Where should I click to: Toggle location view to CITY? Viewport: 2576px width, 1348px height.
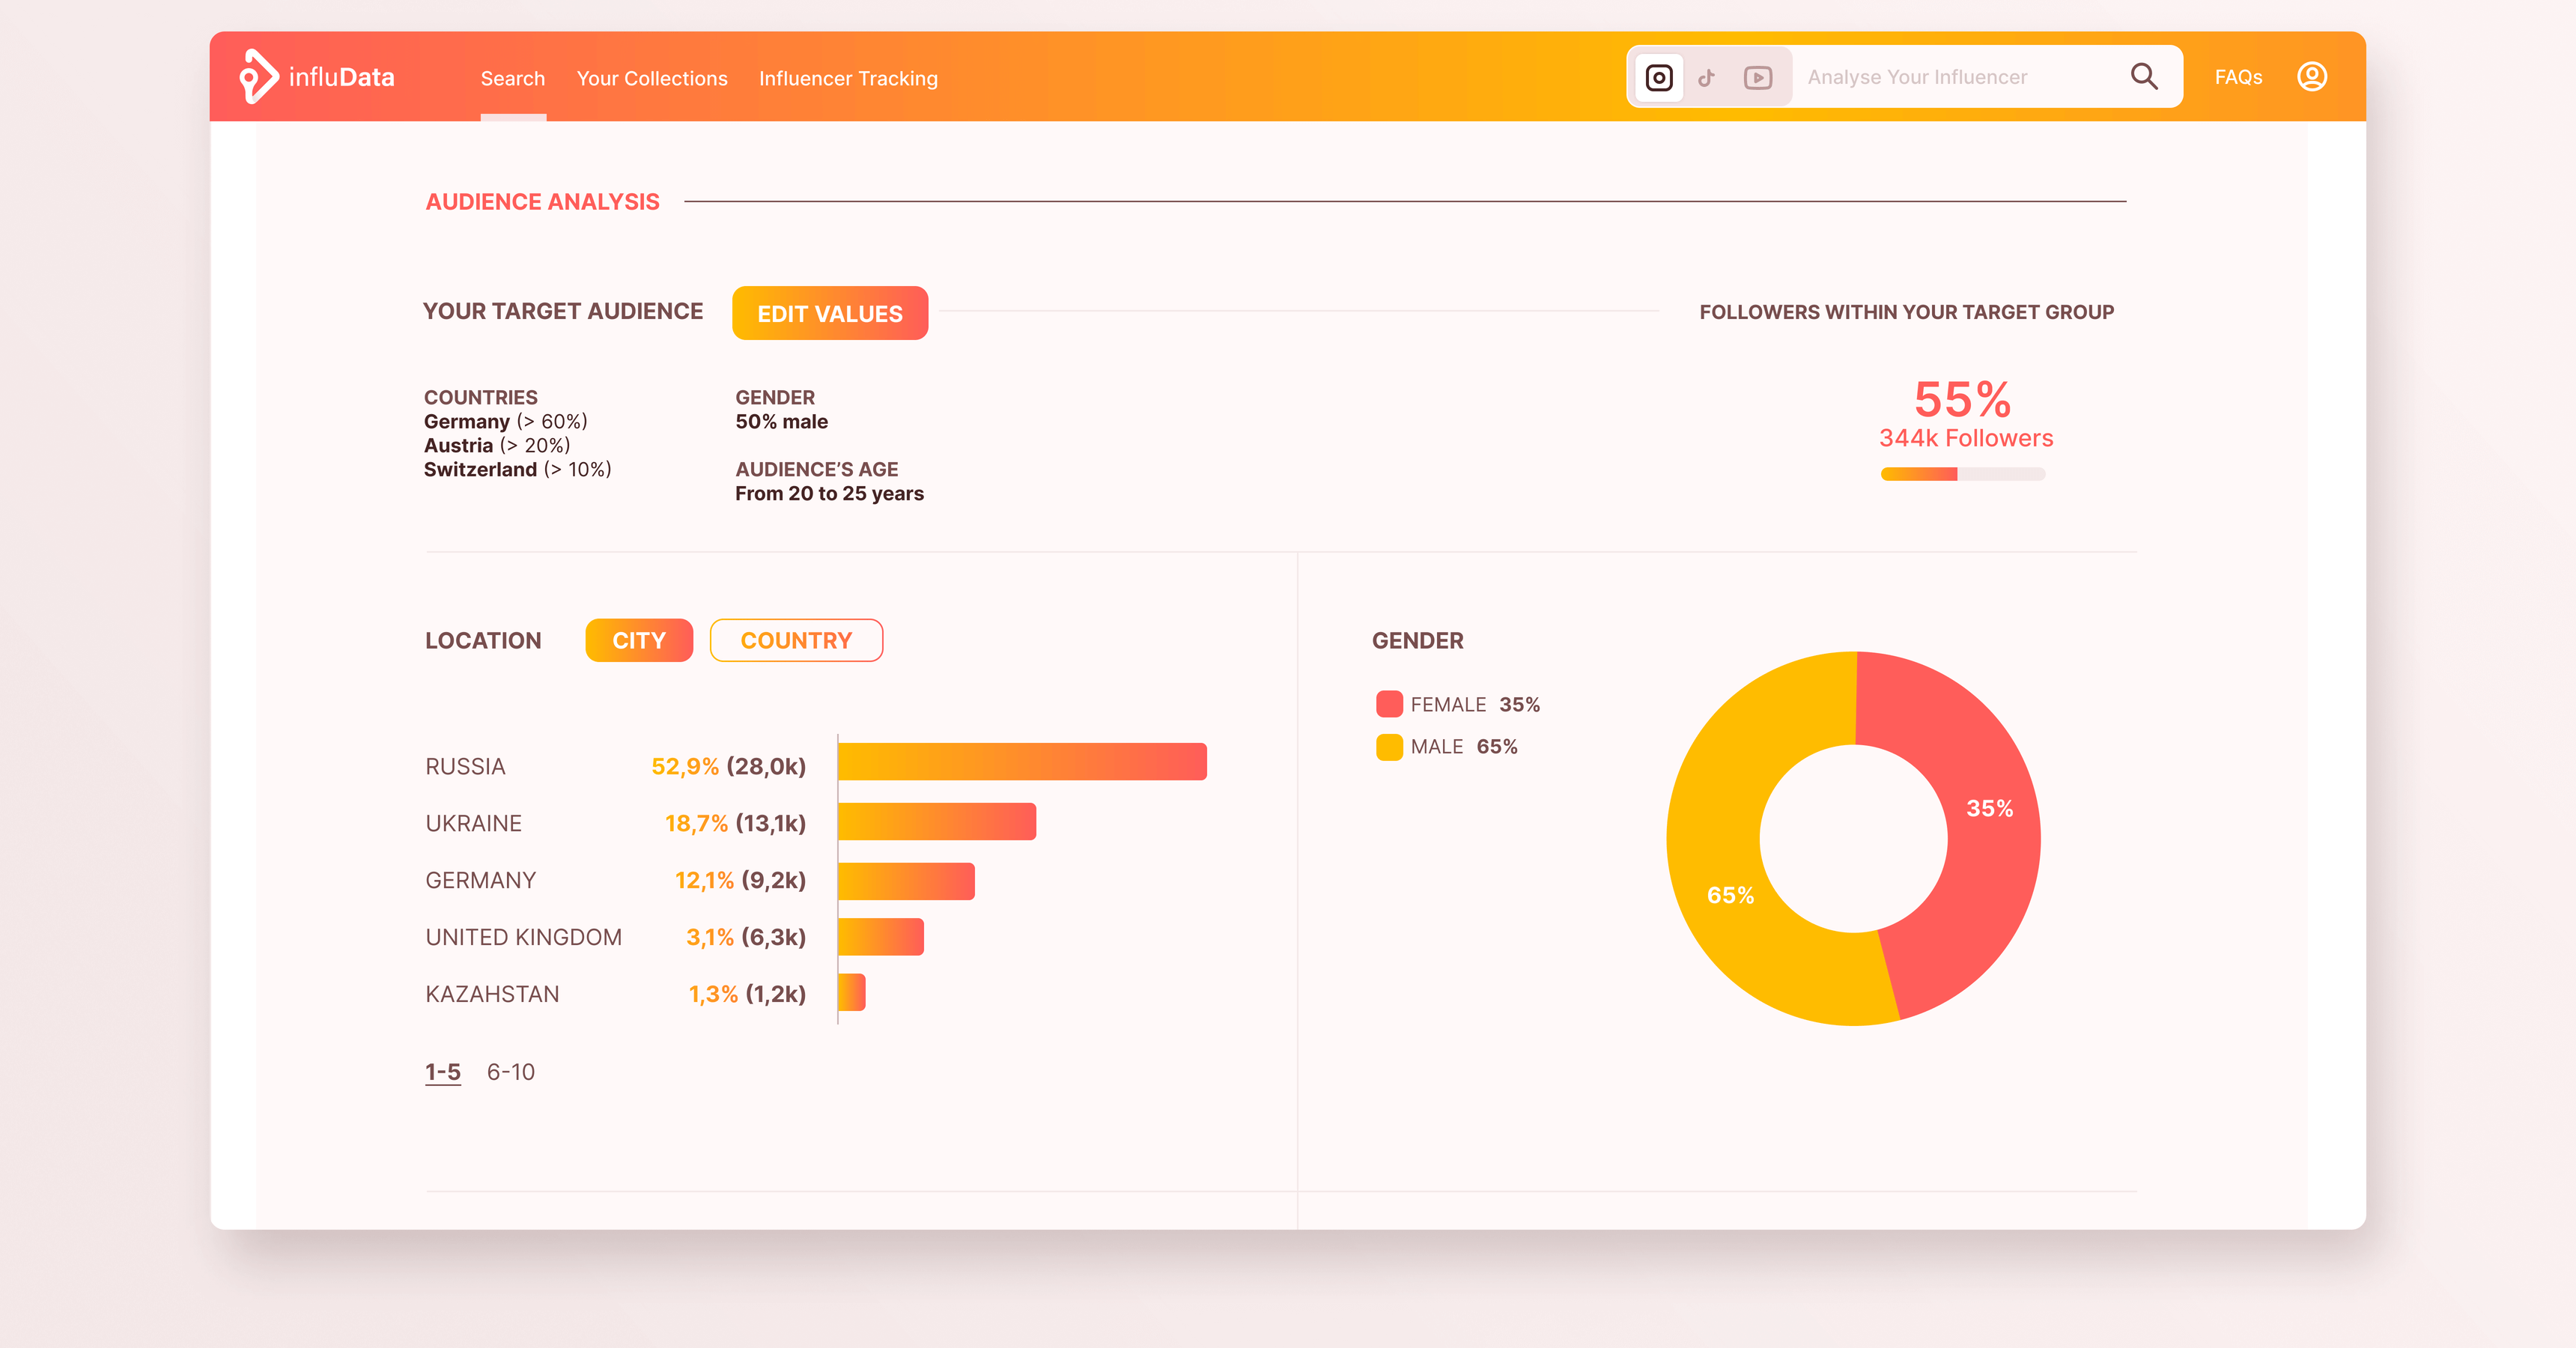pos(639,640)
